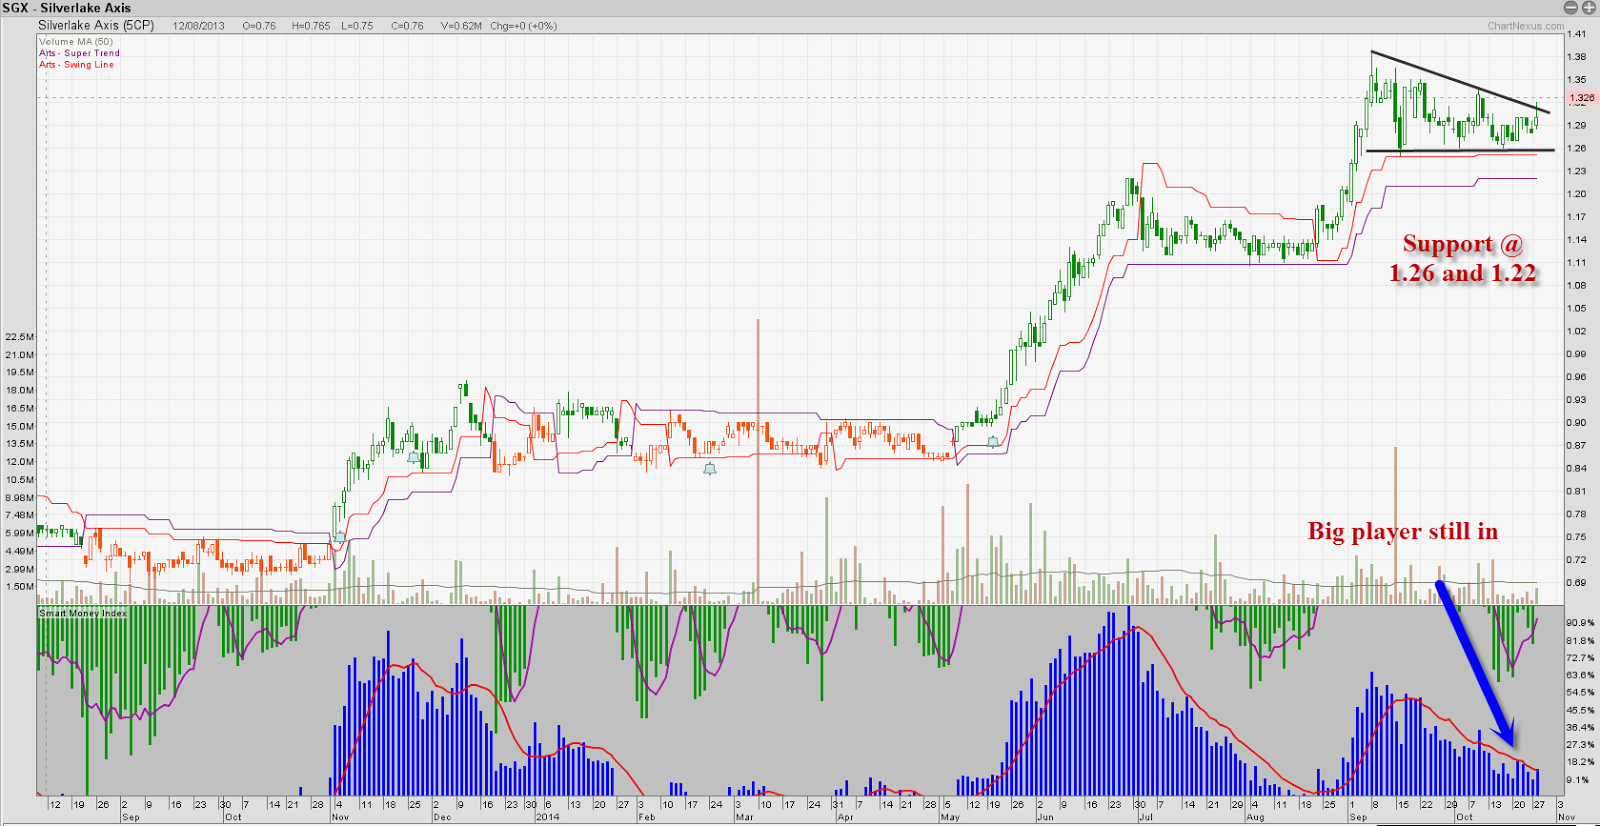
Task: Select the Arts - Swing Line indicator label
Action: click(x=76, y=64)
